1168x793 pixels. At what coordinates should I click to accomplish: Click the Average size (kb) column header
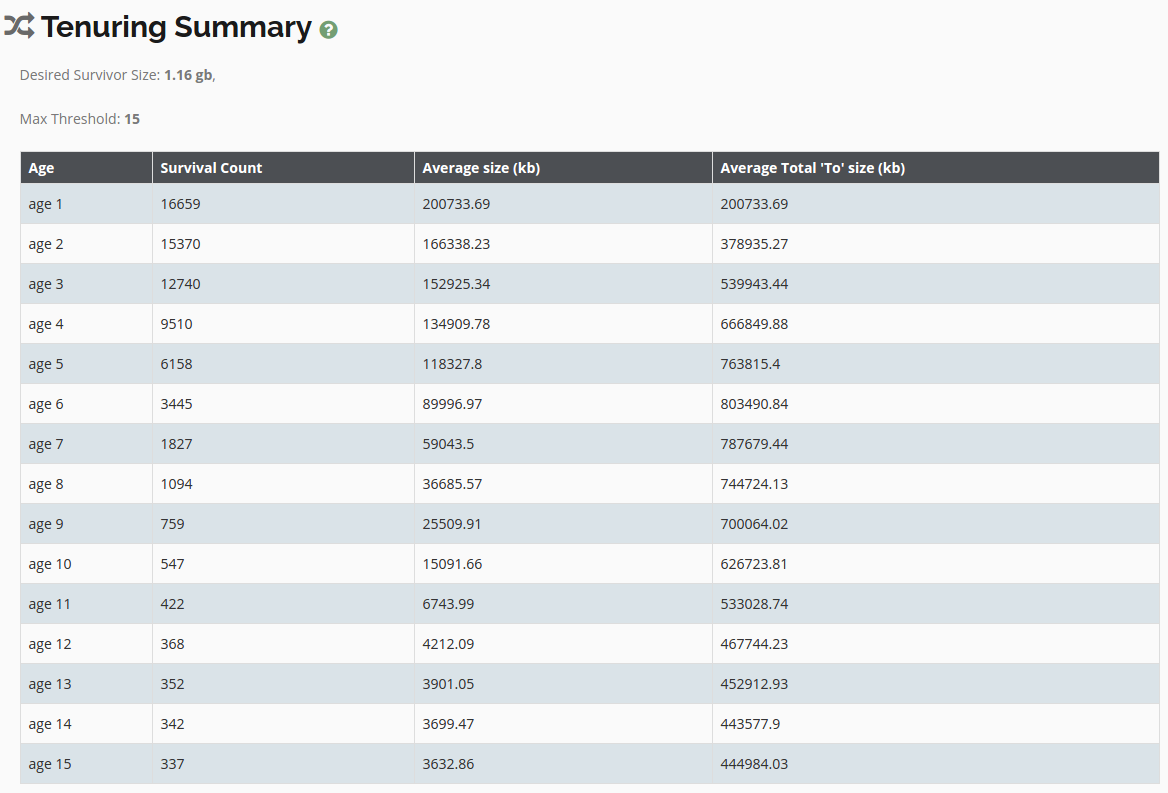[x=563, y=168]
